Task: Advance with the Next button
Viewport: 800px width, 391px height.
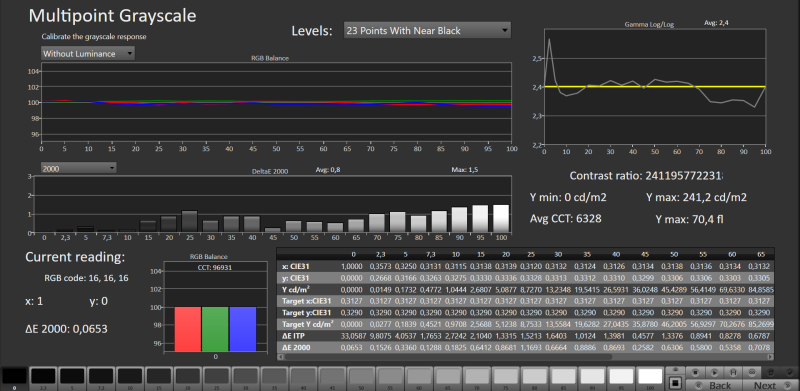Action: (771, 385)
